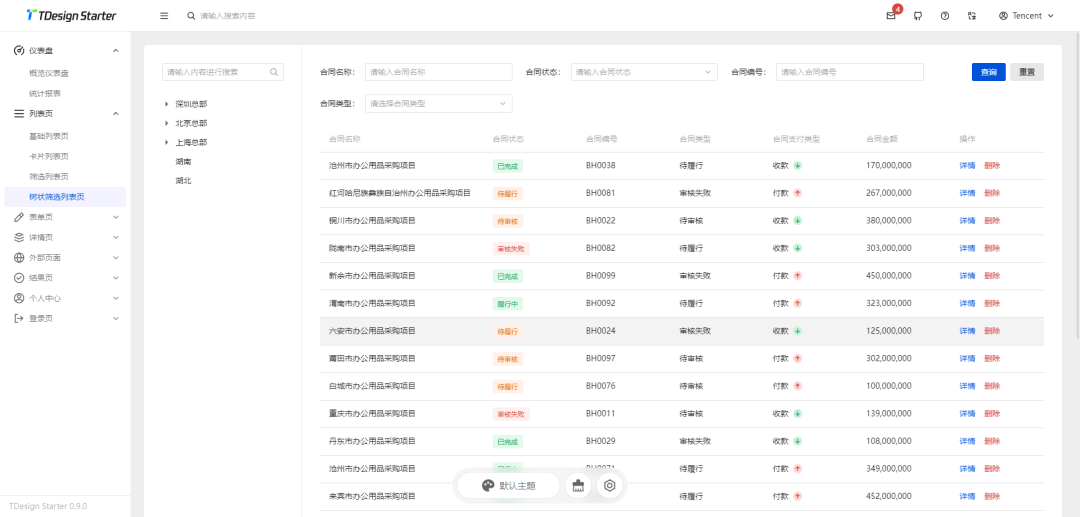
Task: Open the 合同类型 dropdown
Action: (x=439, y=103)
